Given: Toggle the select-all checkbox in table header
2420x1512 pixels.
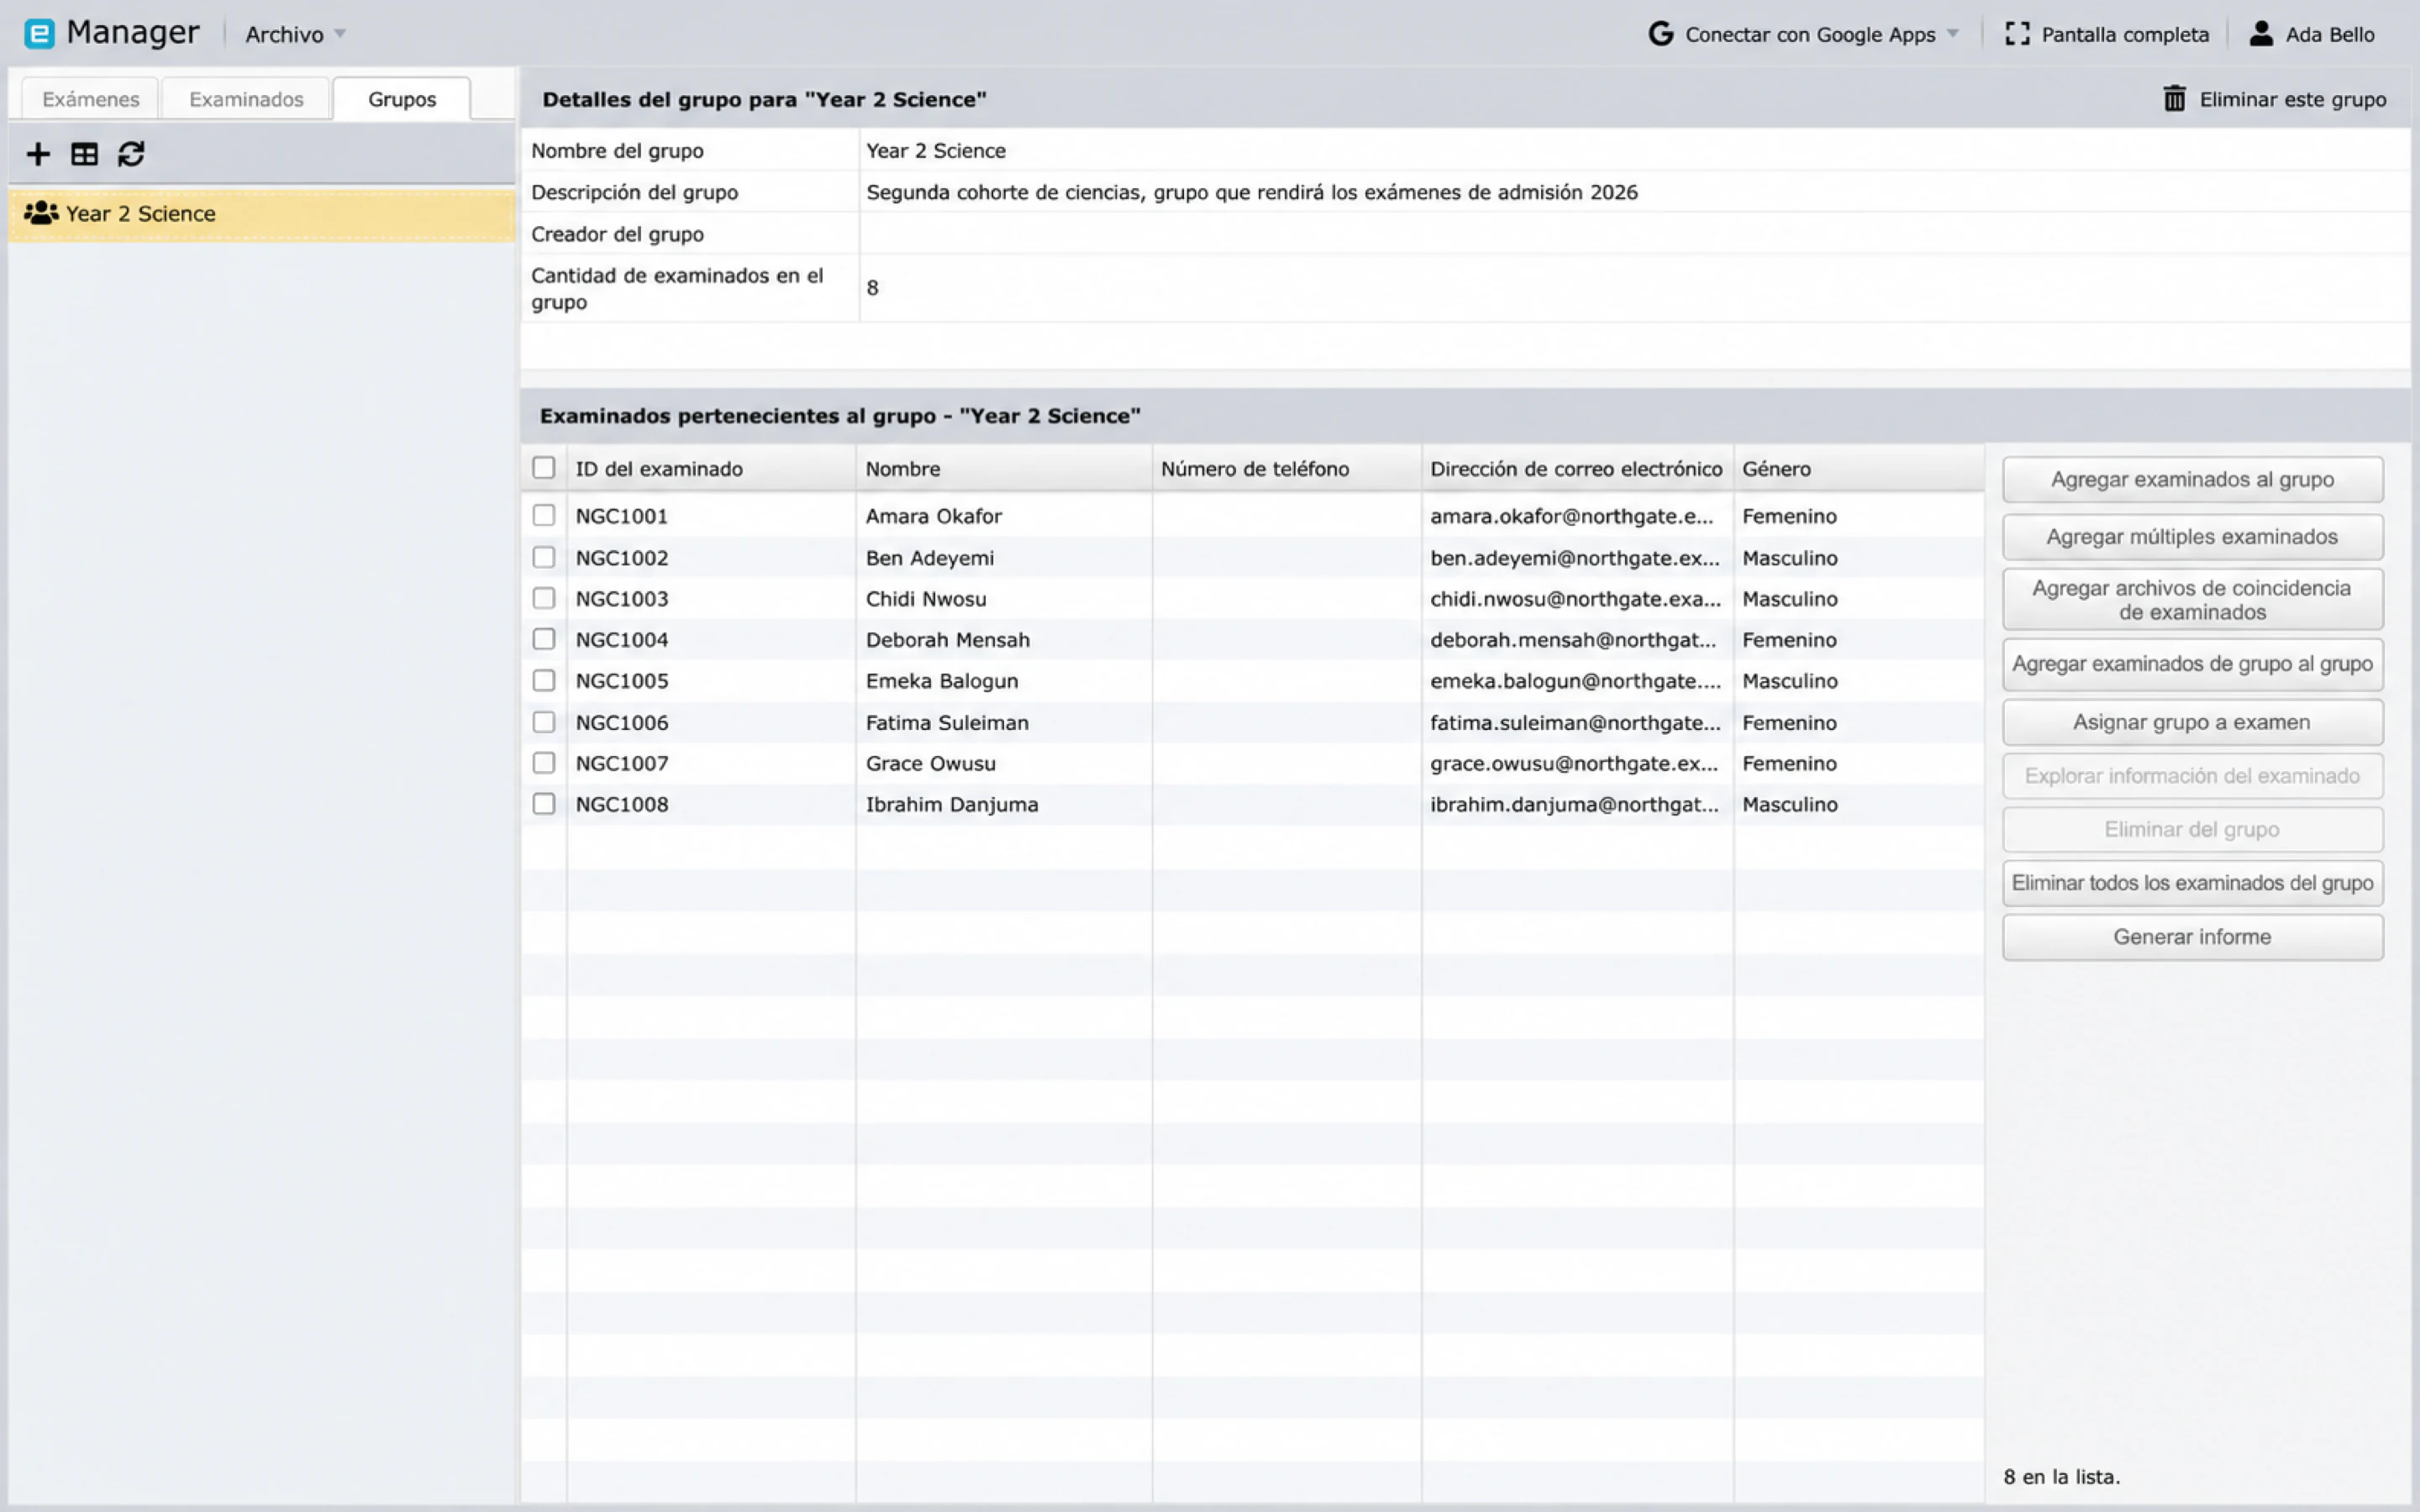Looking at the screenshot, I should click(543, 468).
